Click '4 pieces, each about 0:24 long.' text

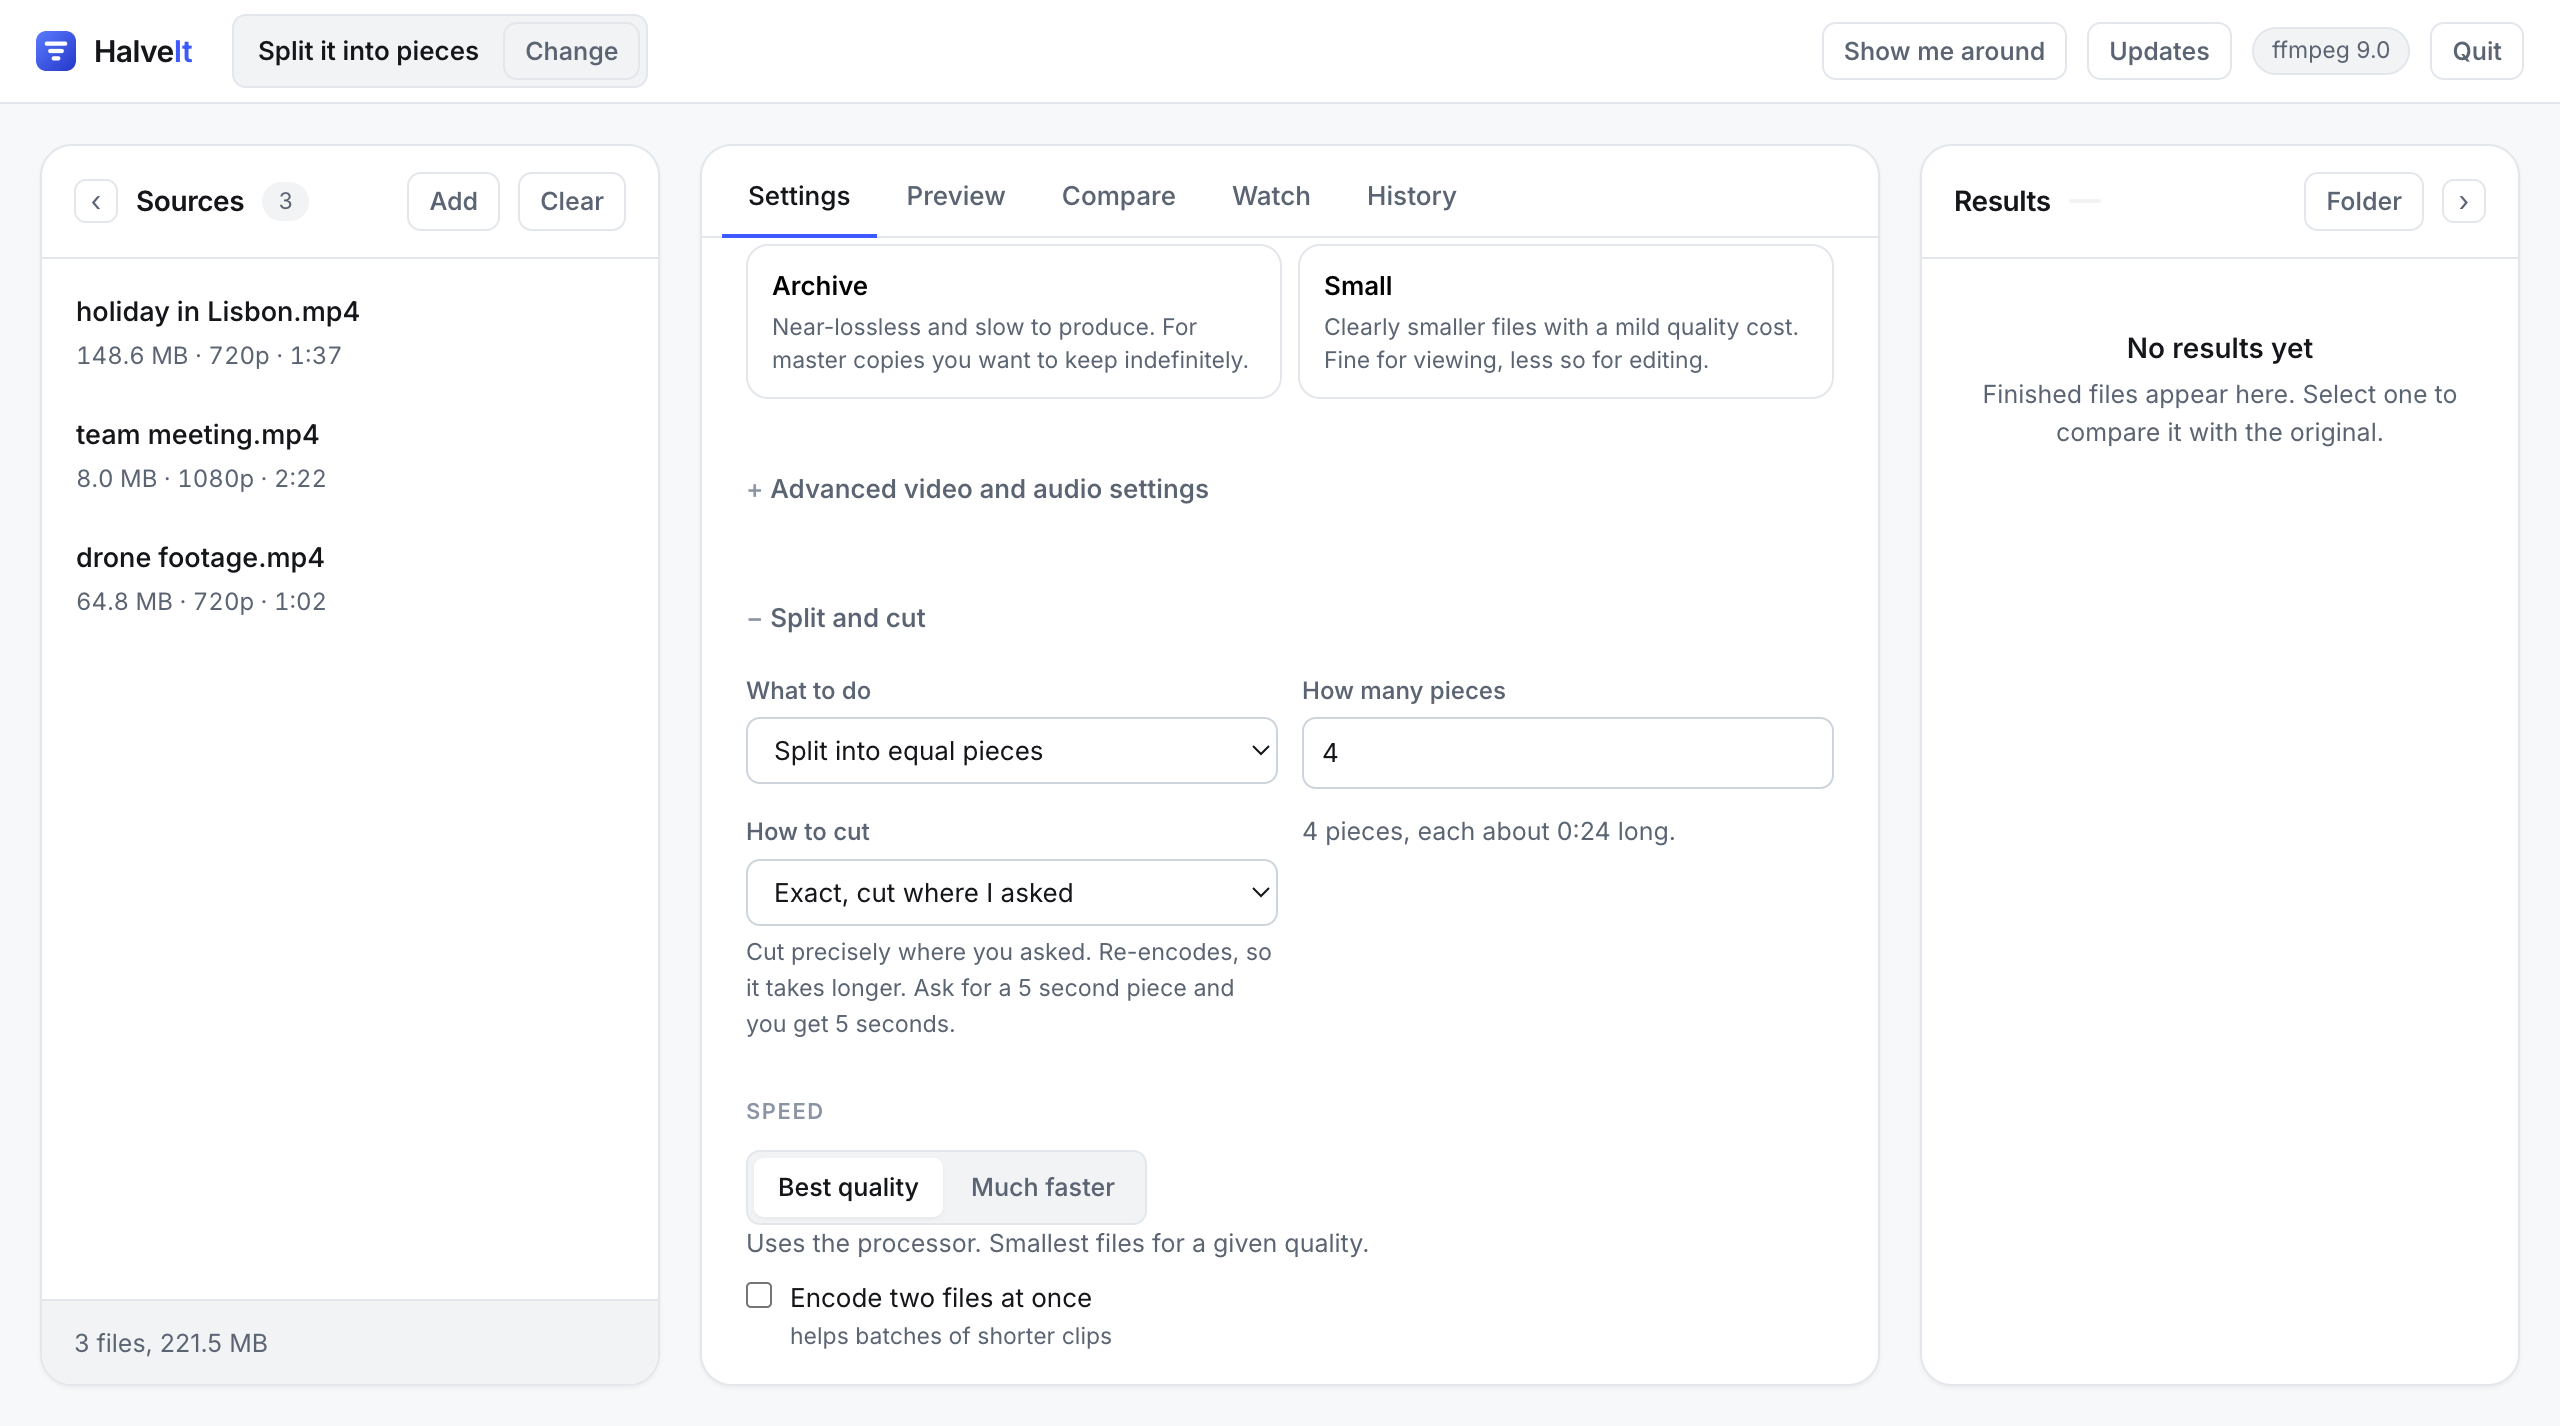[1488, 832]
